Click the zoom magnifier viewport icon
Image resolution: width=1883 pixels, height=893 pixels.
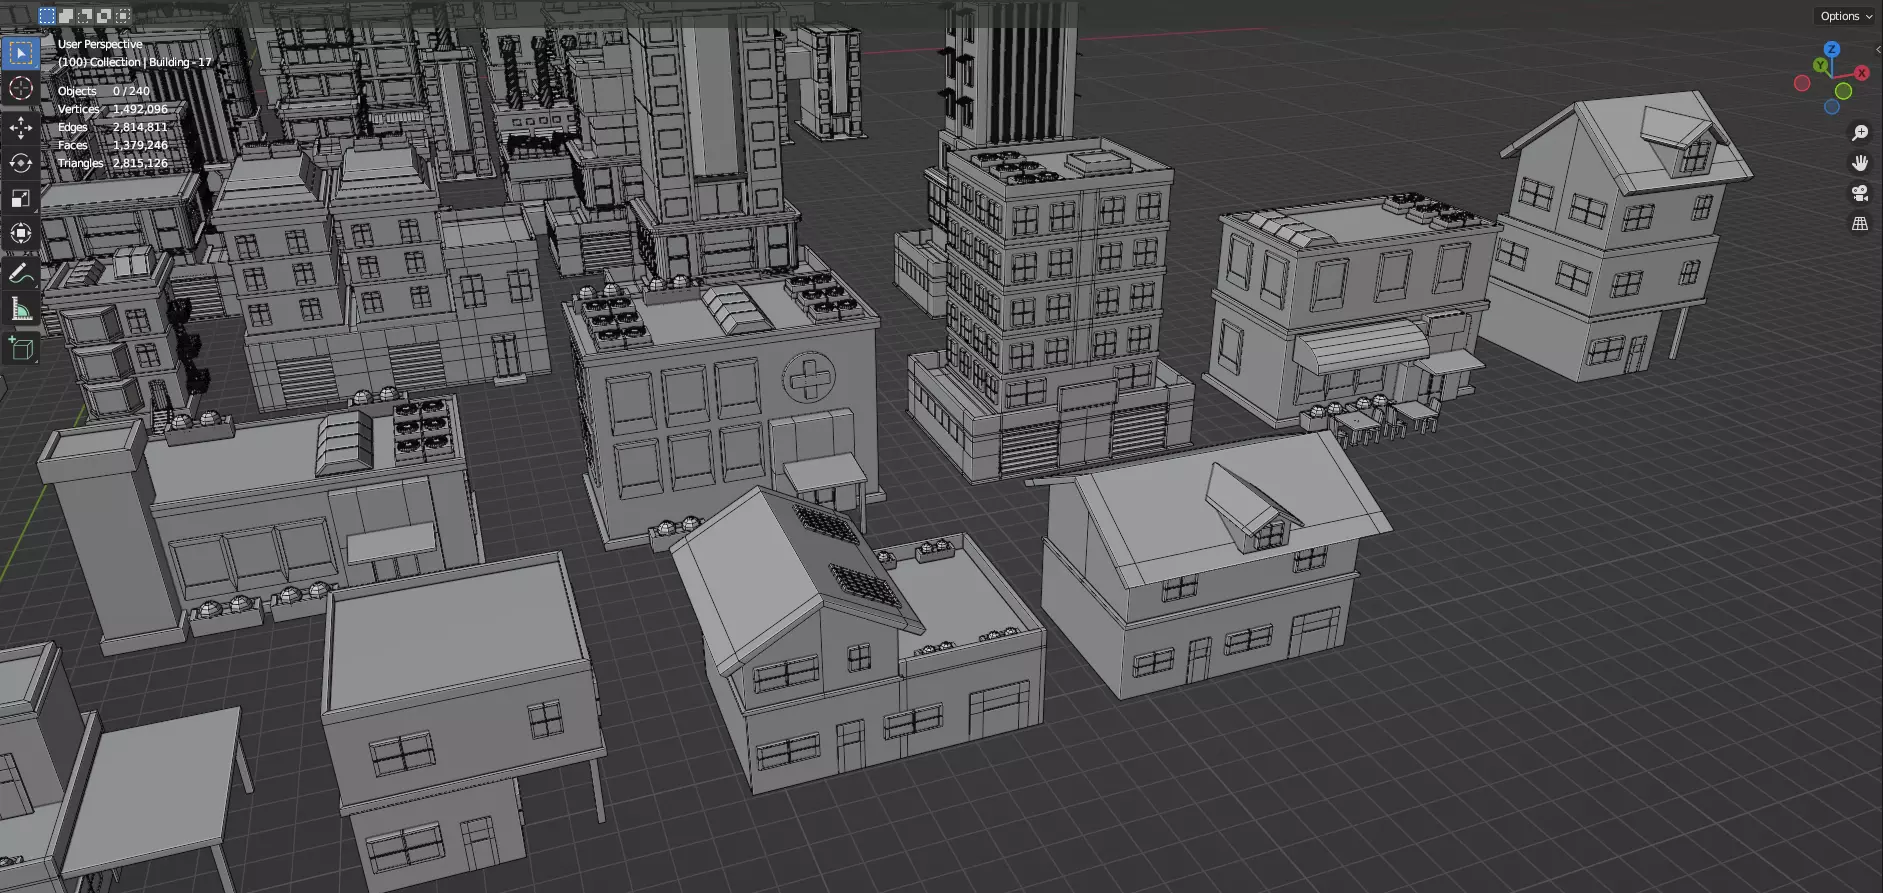point(1860,133)
